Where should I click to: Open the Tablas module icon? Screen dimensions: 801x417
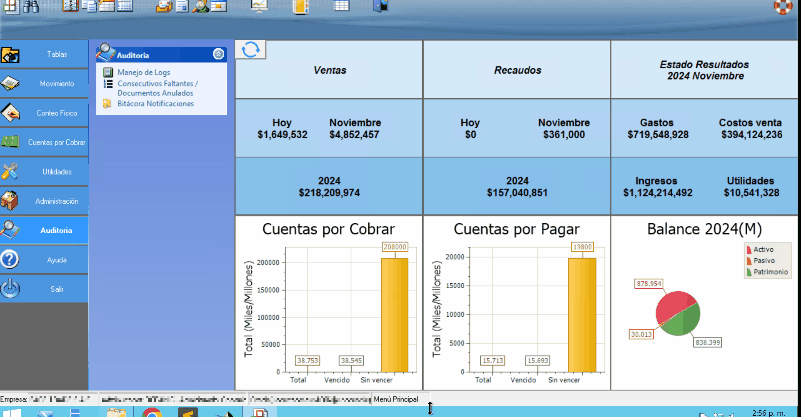[x=11, y=54]
